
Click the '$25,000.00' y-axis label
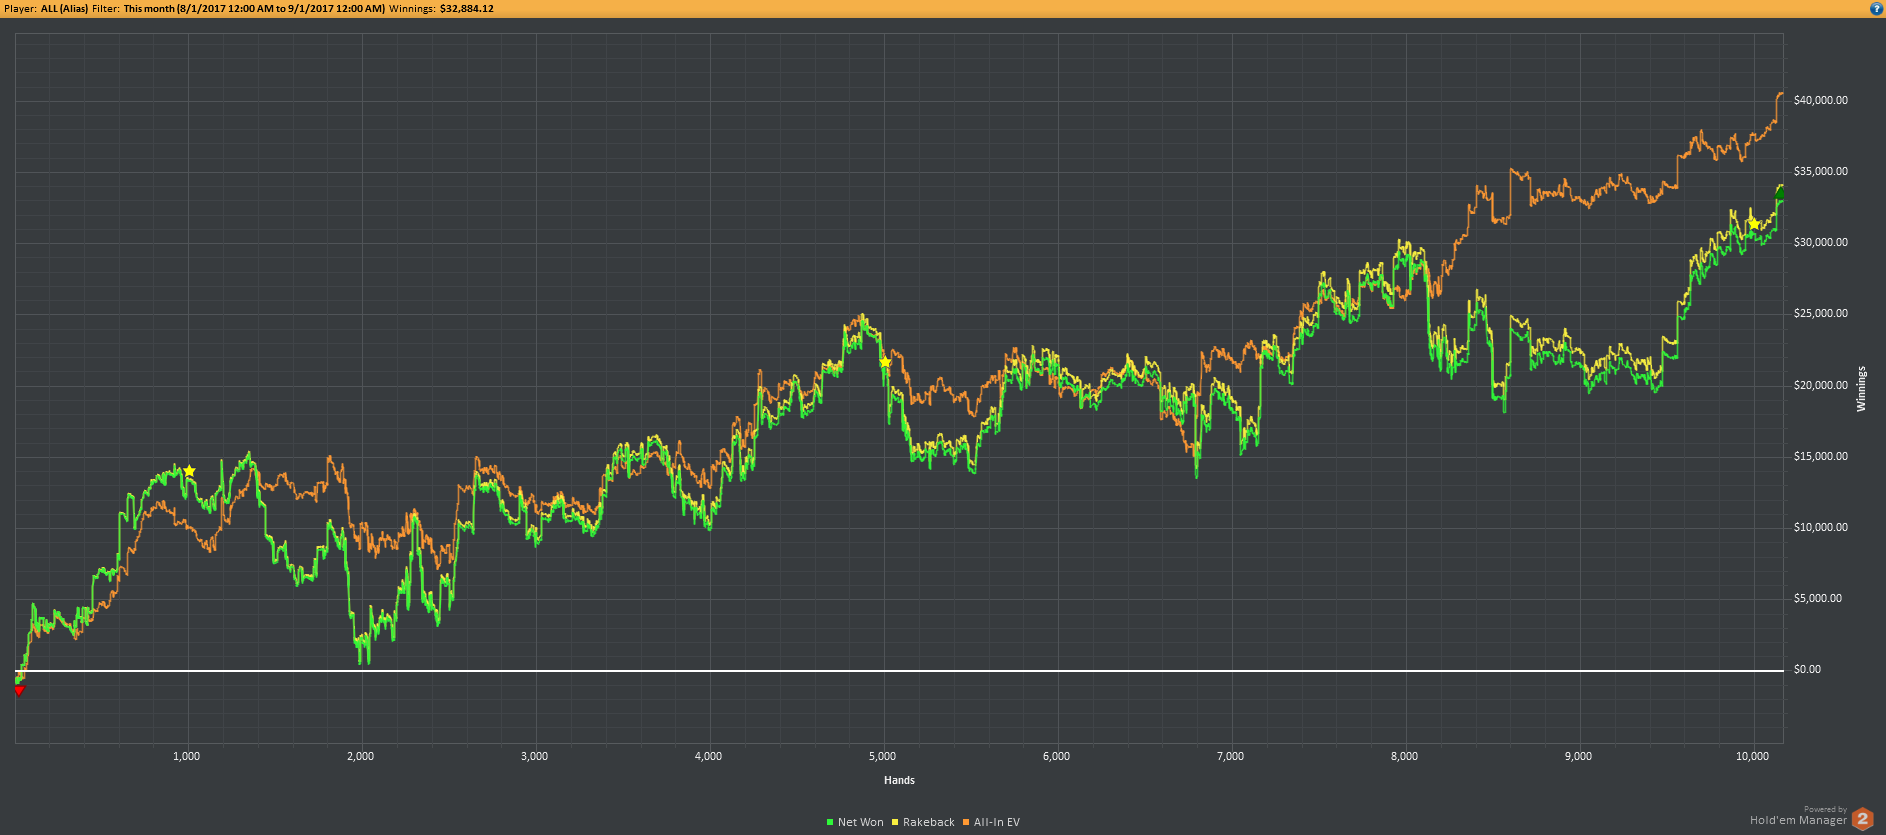coord(1821,313)
